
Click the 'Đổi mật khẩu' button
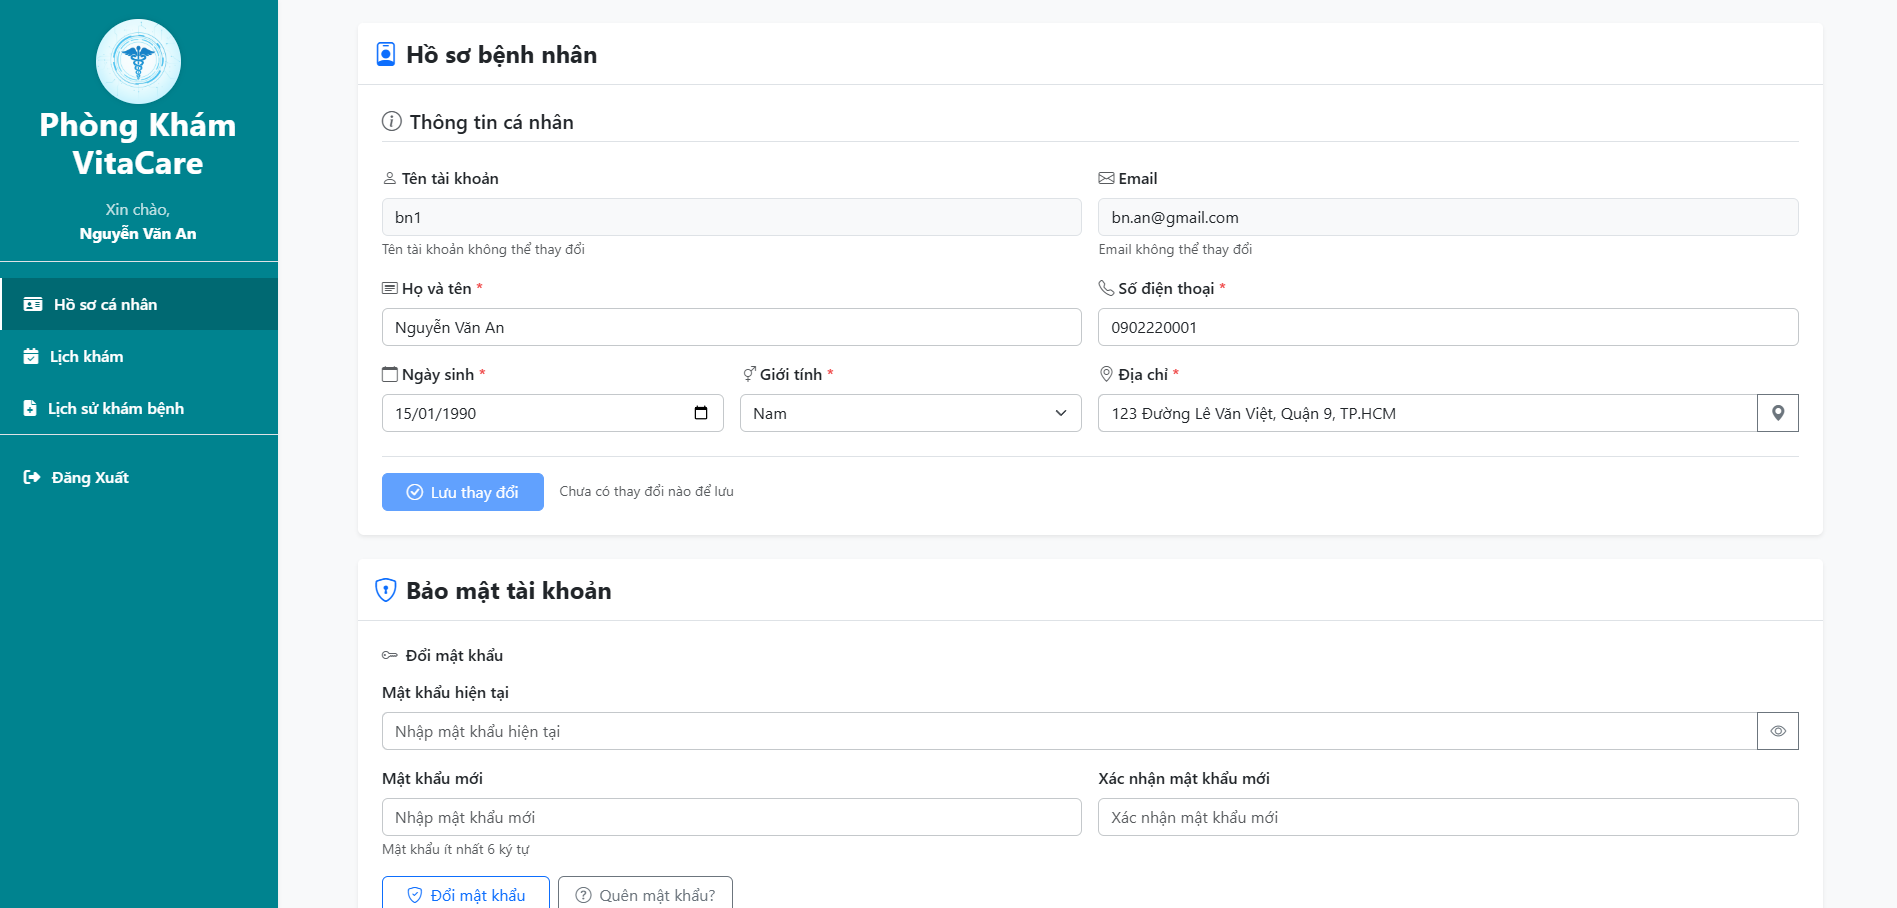[x=466, y=895]
